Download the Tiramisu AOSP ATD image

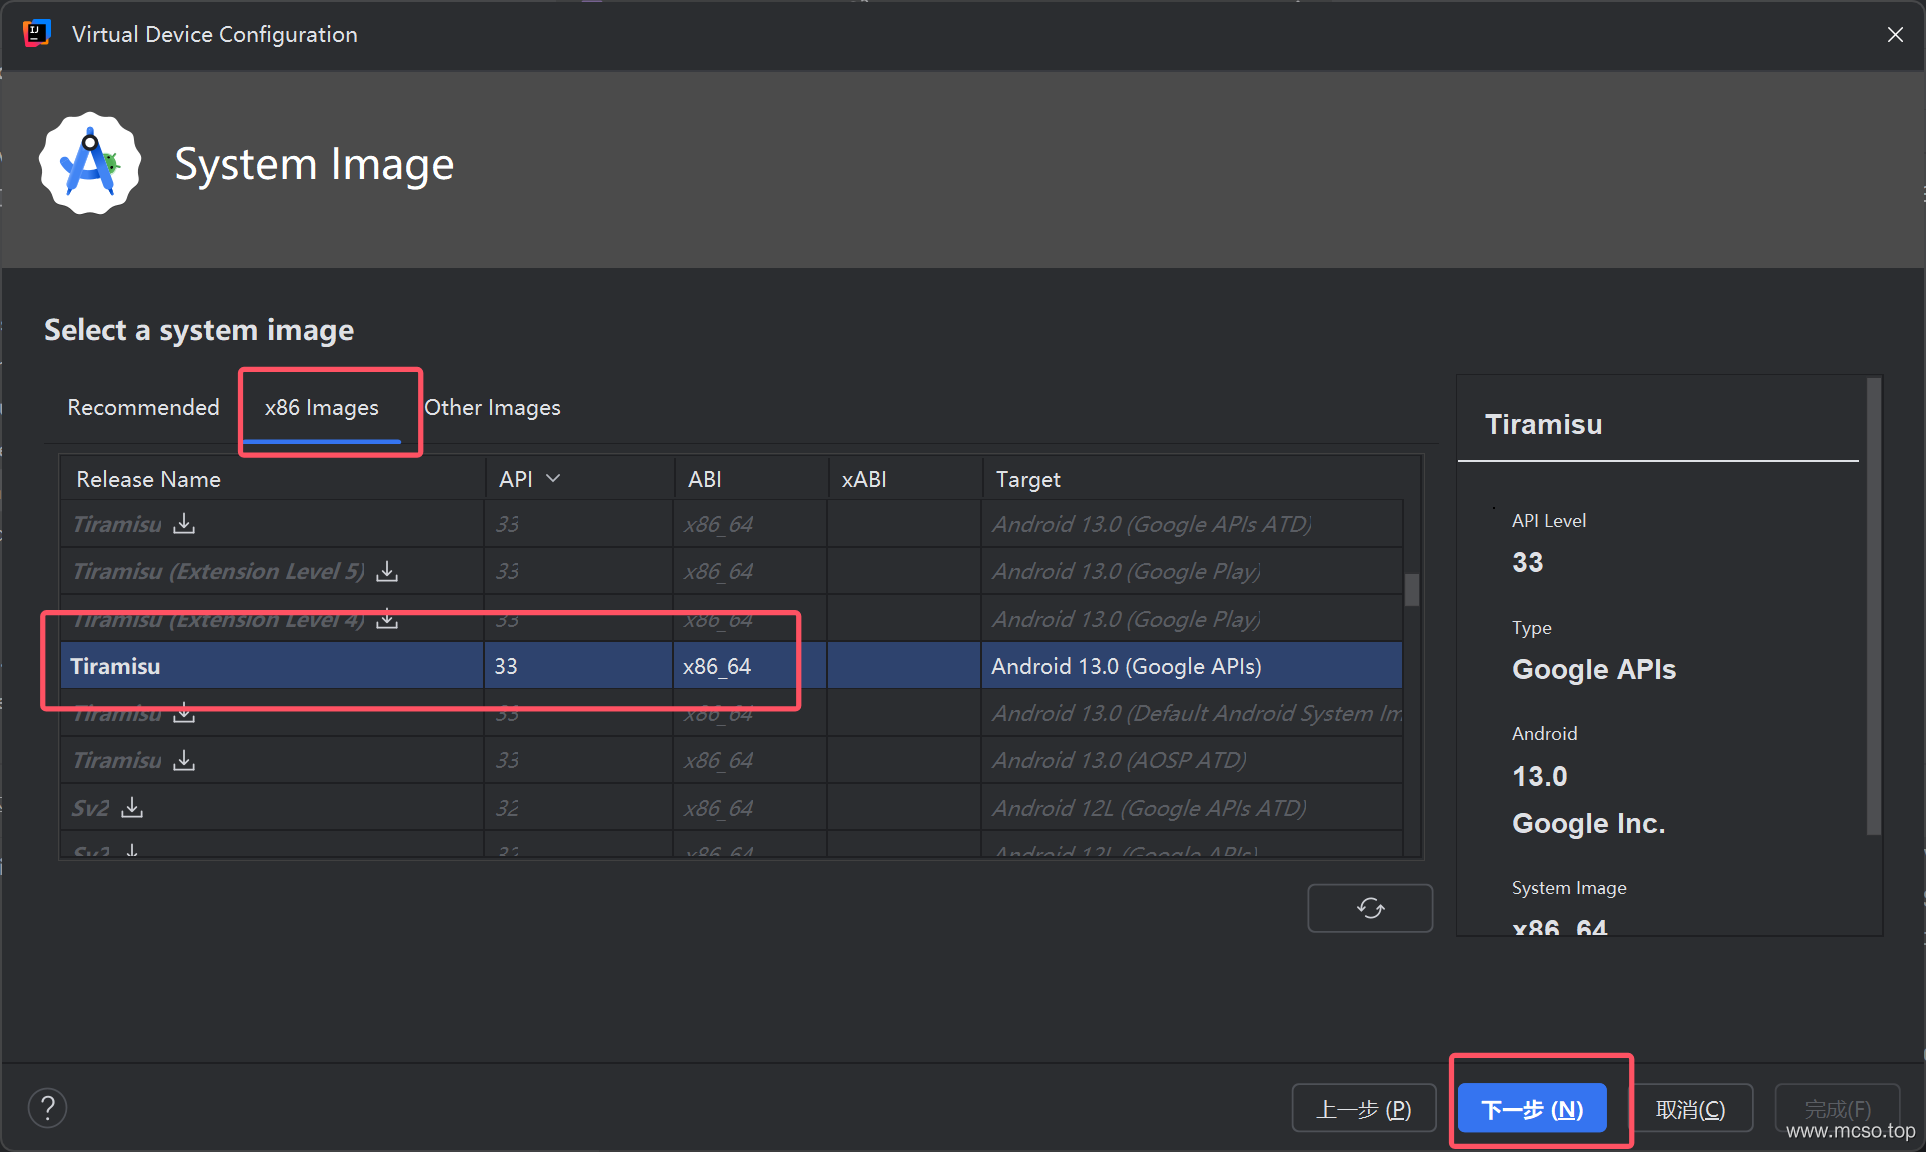pyautogui.click(x=184, y=760)
